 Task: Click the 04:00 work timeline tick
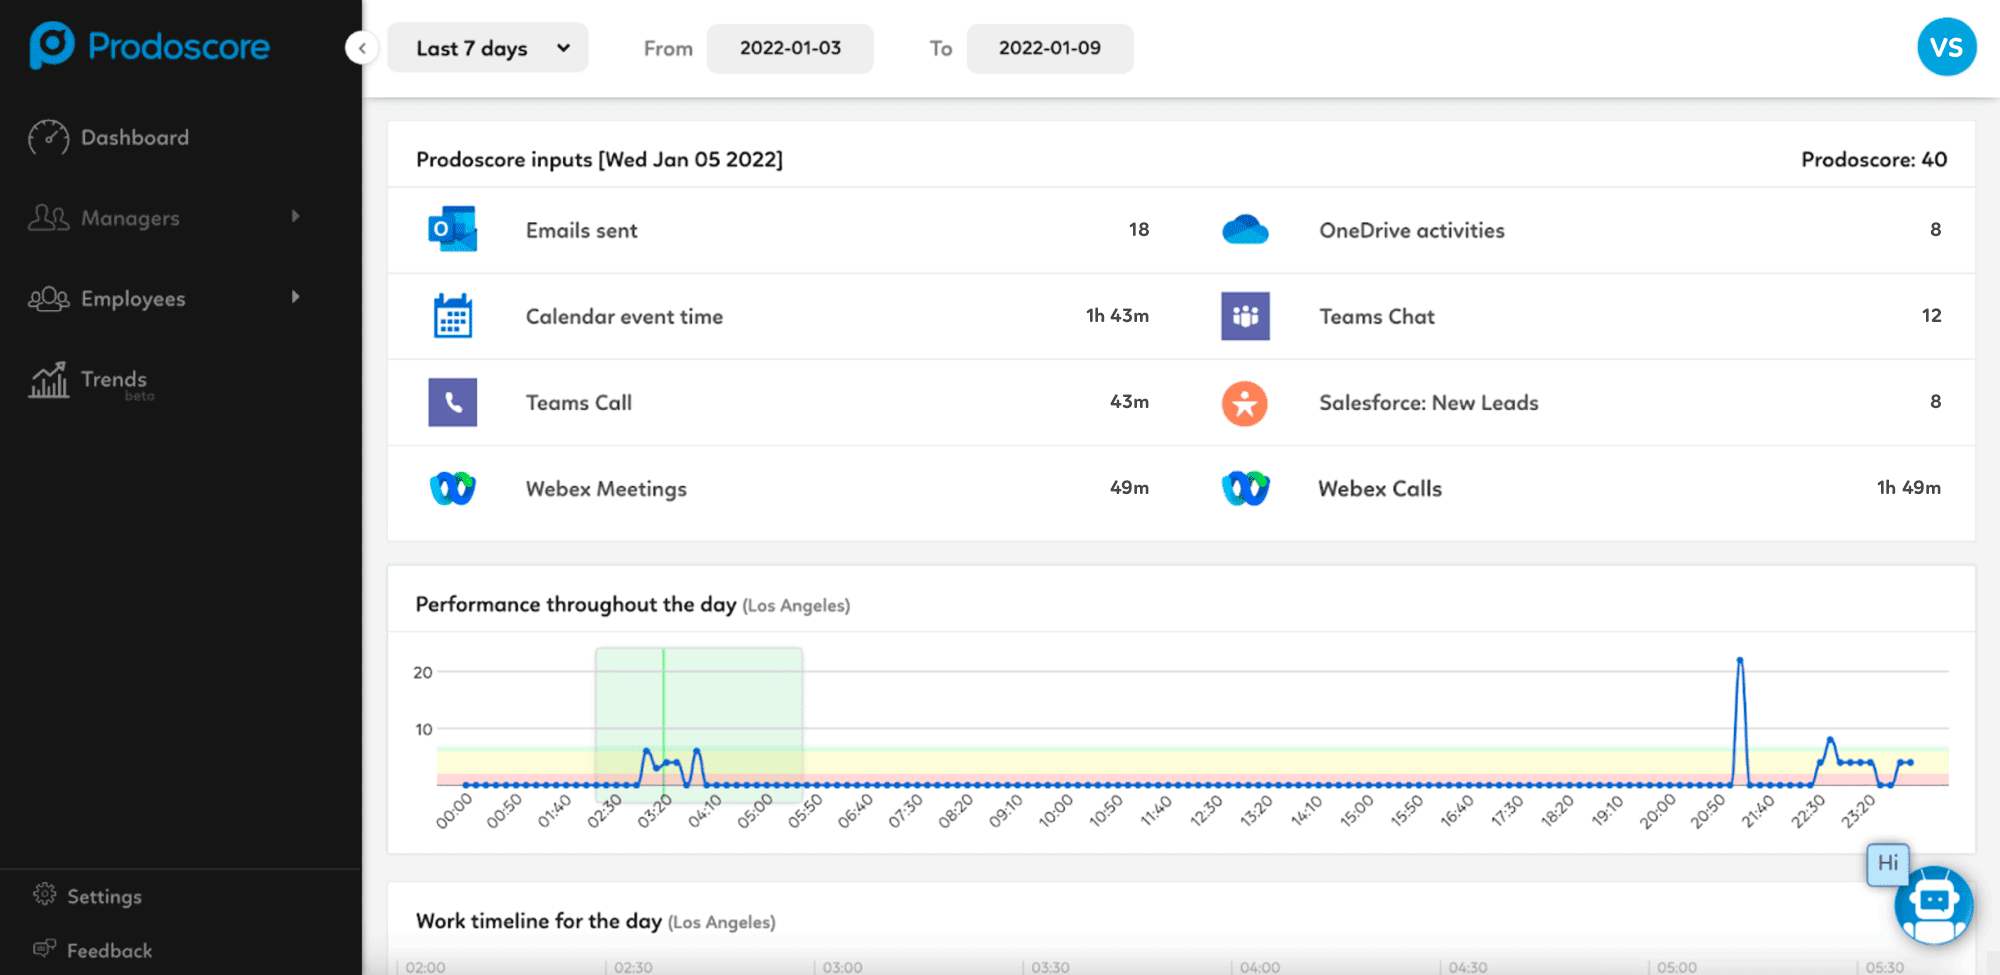(1260, 967)
